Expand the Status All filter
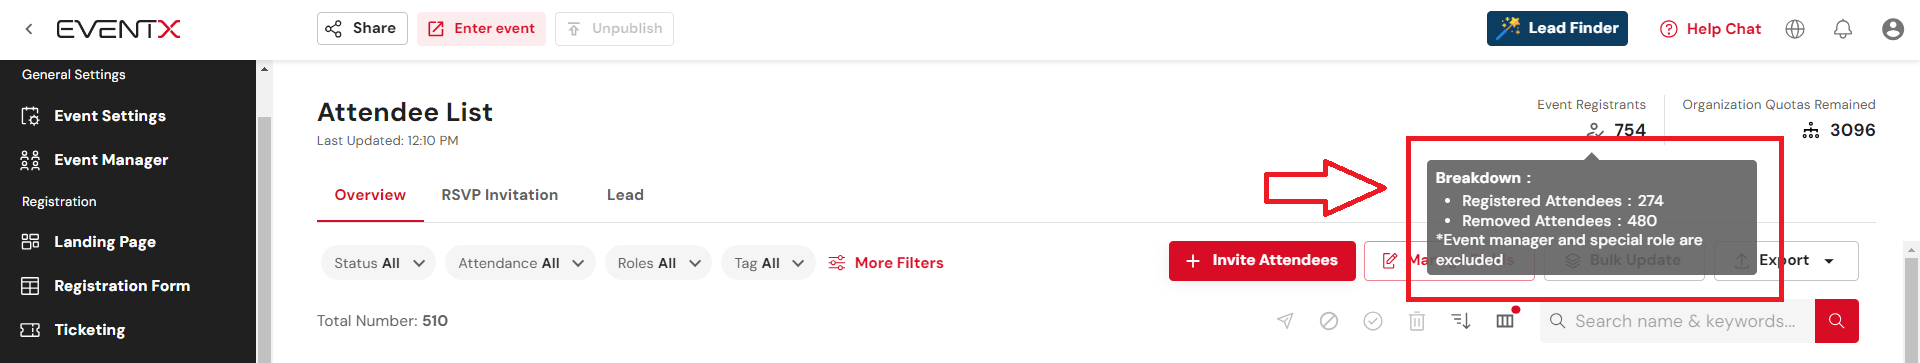1920x363 pixels. tap(378, 263)
